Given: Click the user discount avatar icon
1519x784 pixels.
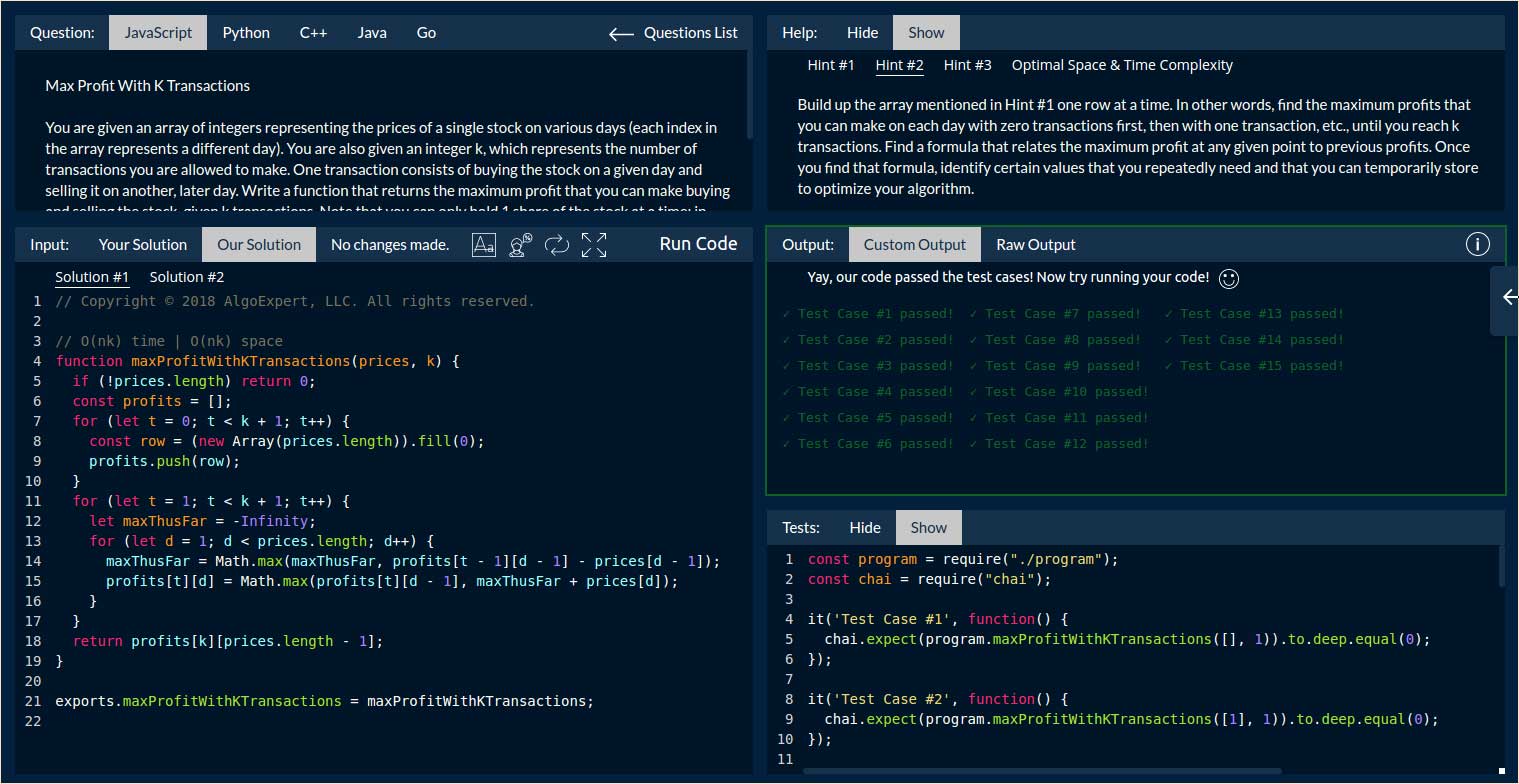Looking at the screenshot, I should click(520, 245).
